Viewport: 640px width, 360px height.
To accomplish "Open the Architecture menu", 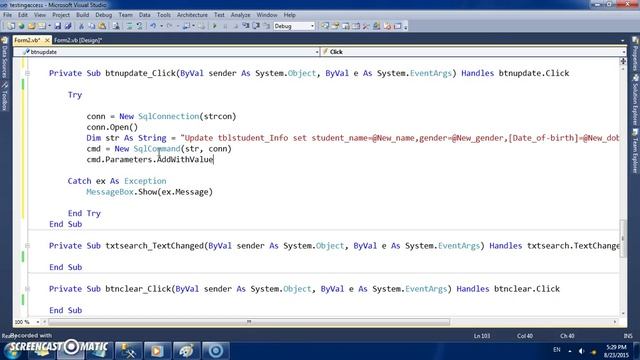I will (192, 15).
